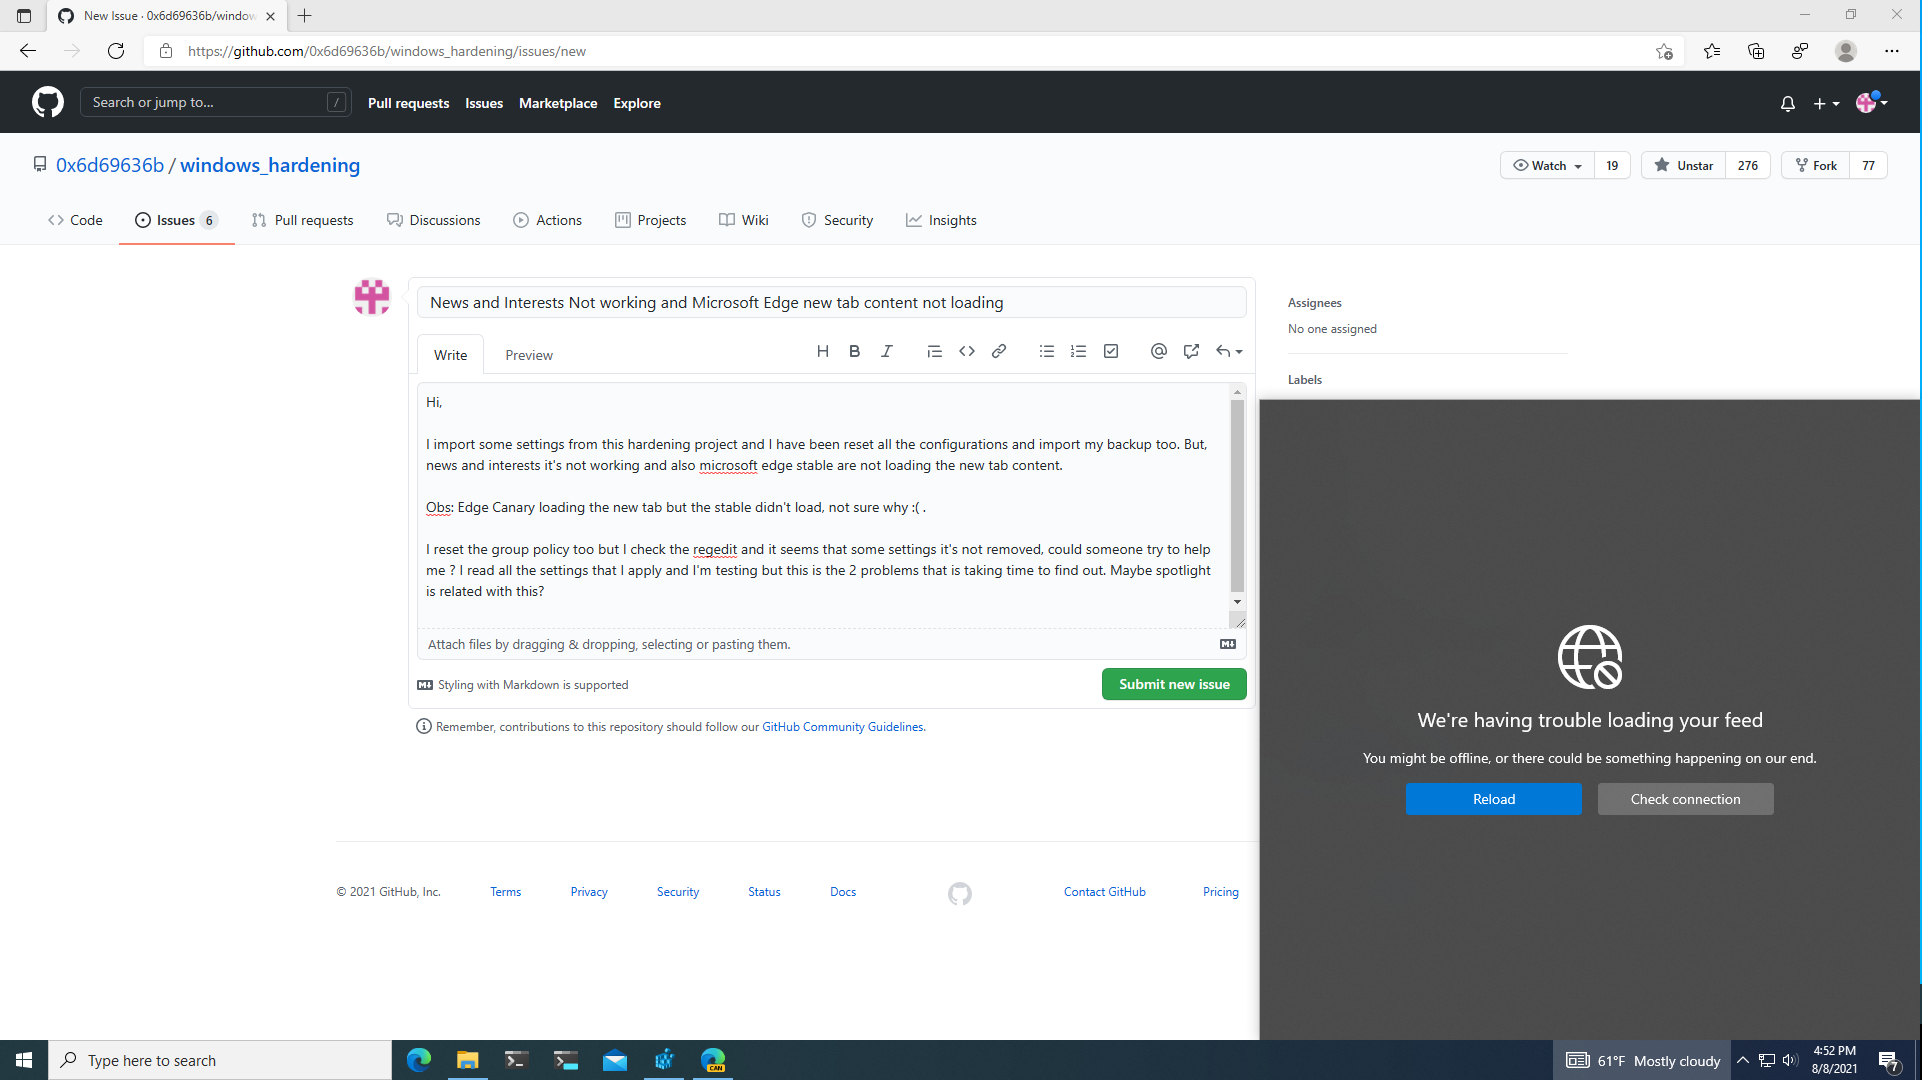Viewport: 1922px width, 1080px height.
Task: Insert a task list checkbox
Action: [x=1110, y=351]
